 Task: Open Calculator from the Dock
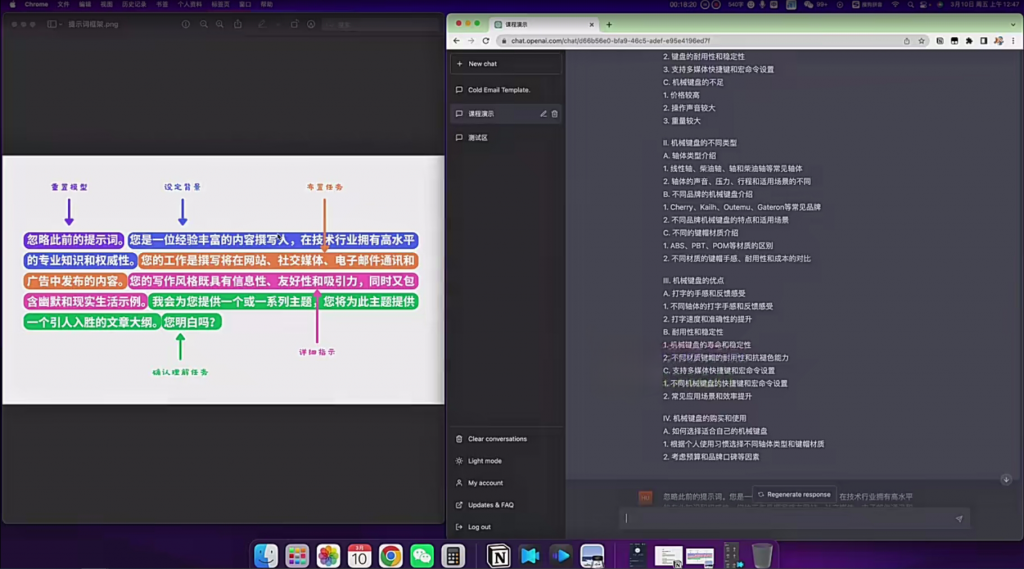coord(453,556)
